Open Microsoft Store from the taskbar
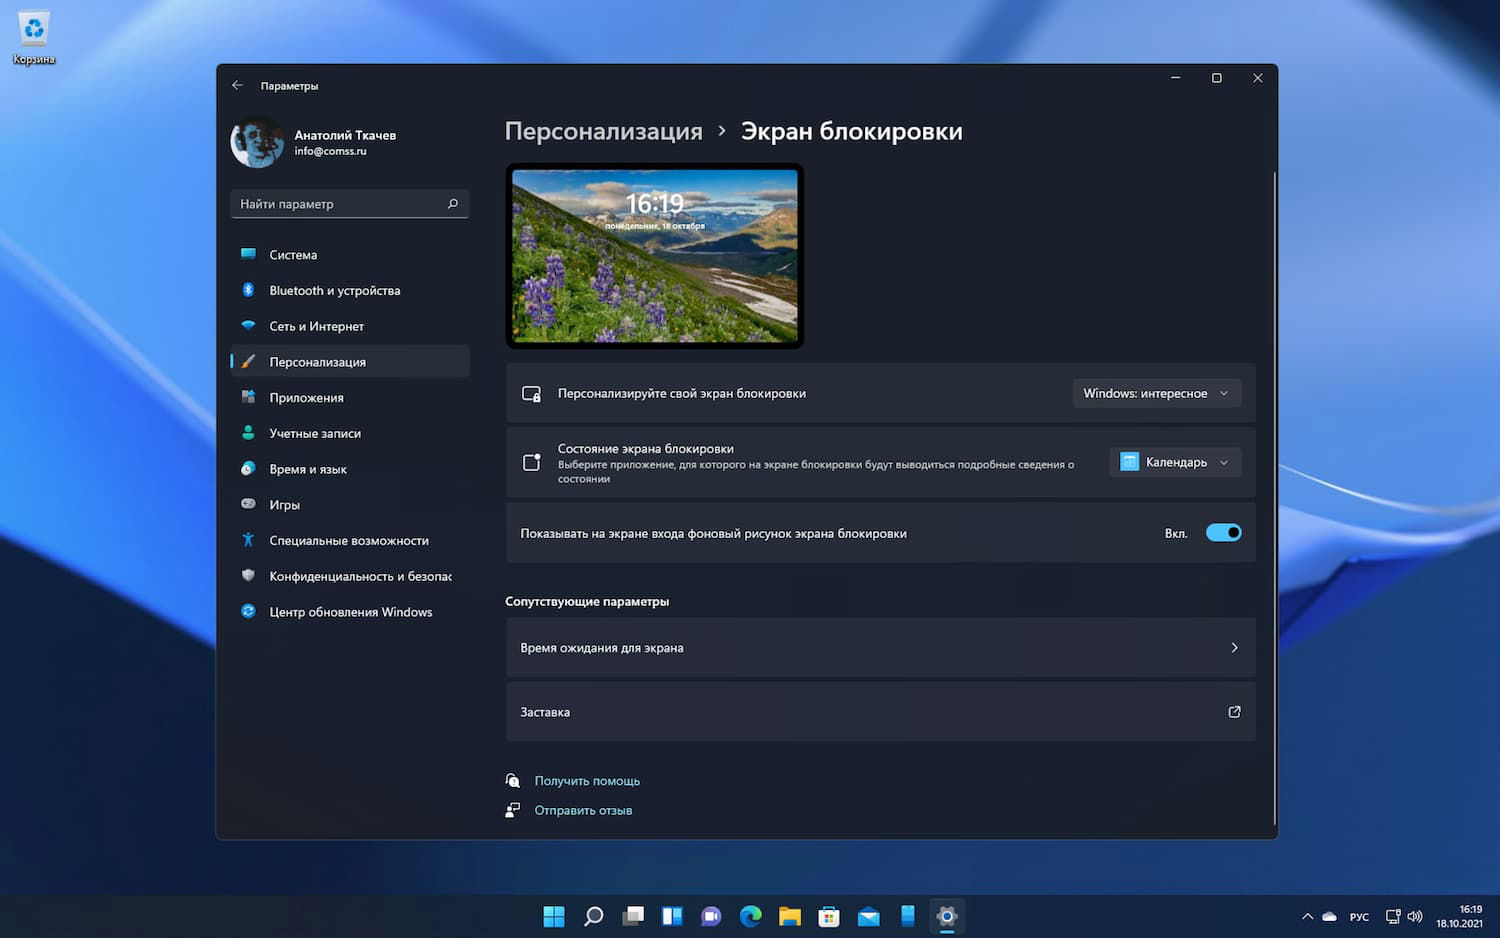 [829, 916]
